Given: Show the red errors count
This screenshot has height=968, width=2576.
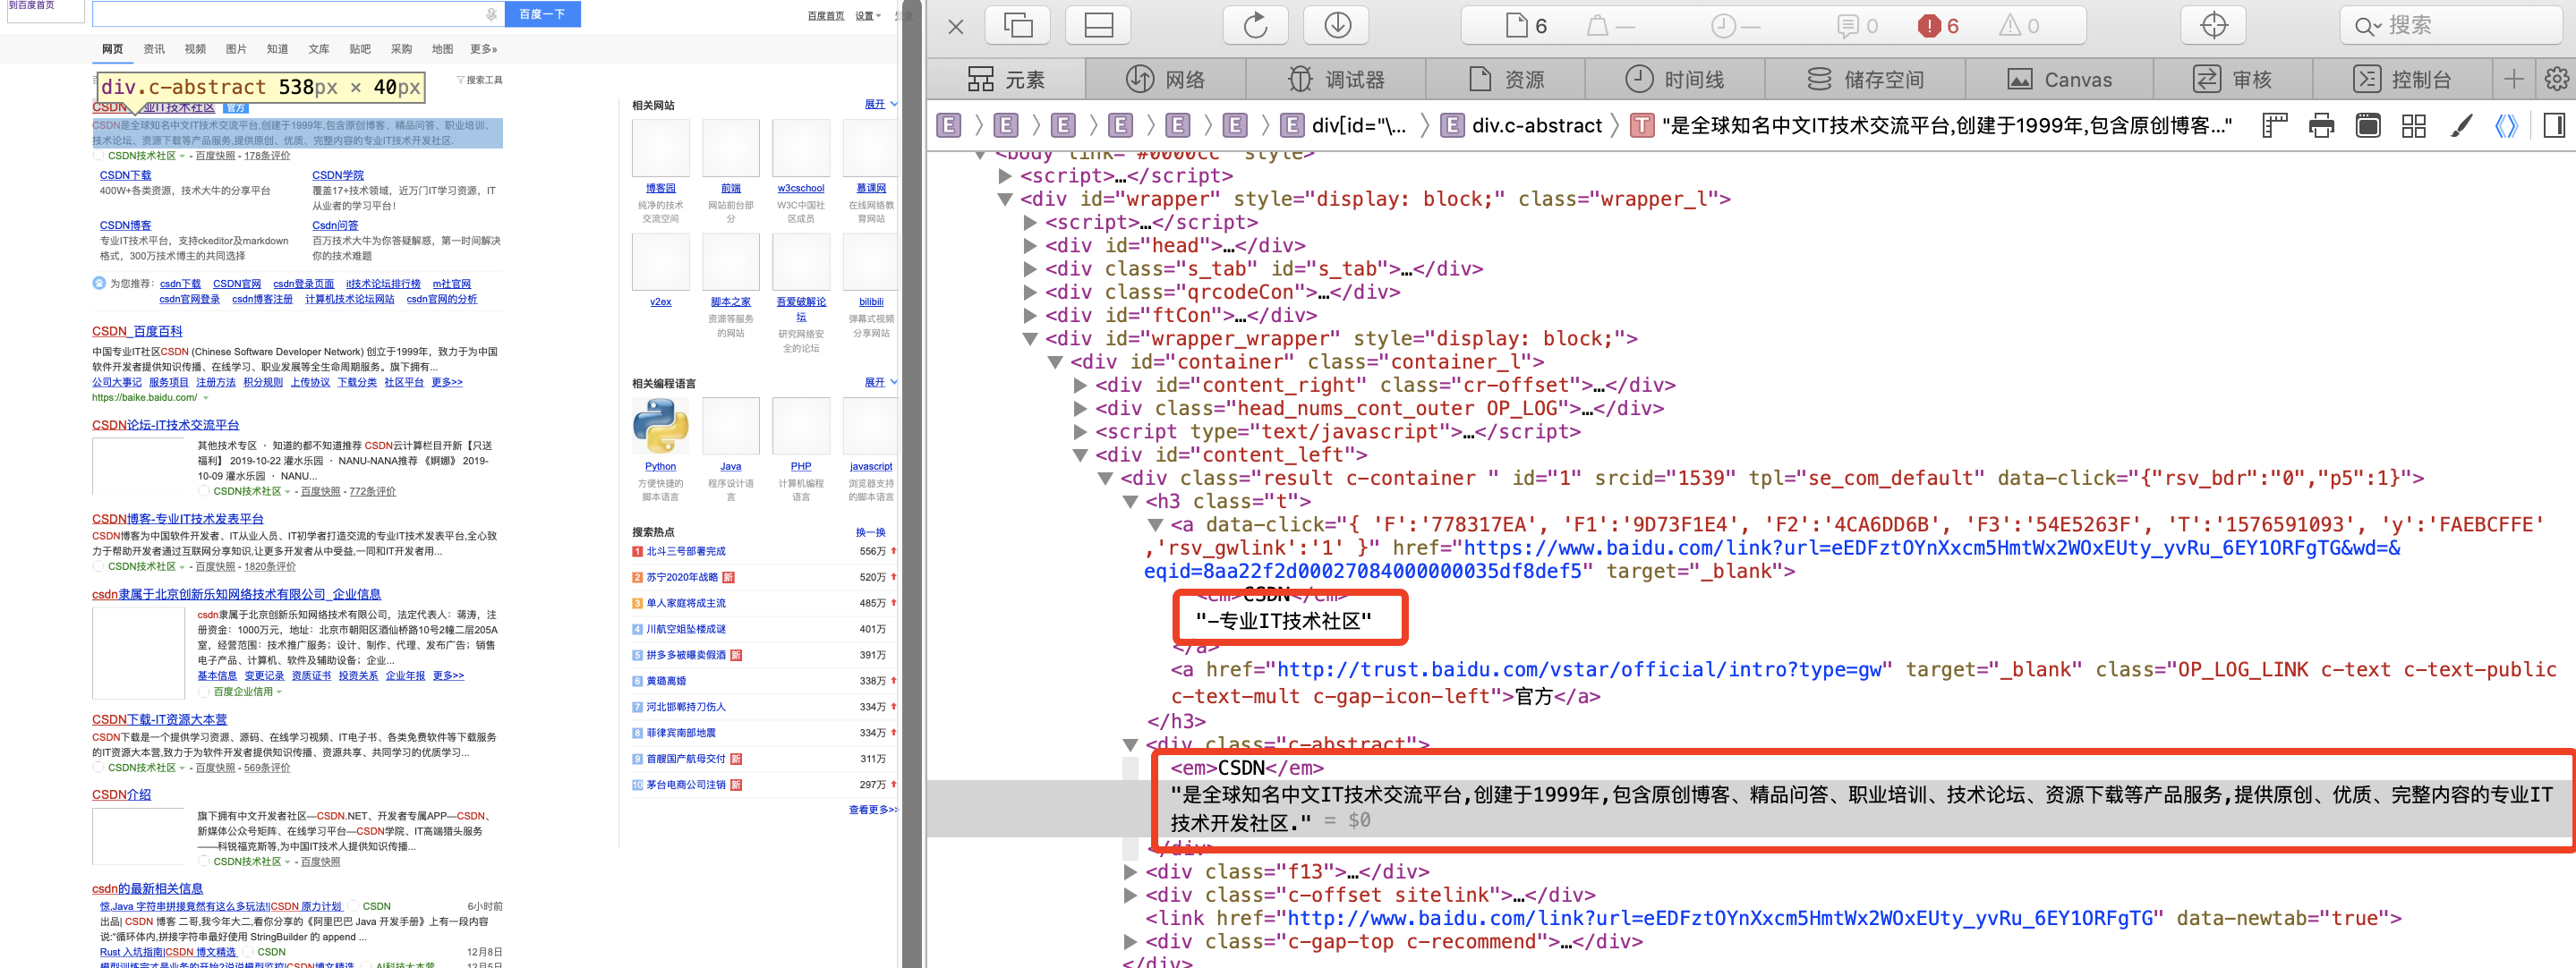Looking at the screenshot, I should 1938,26.
